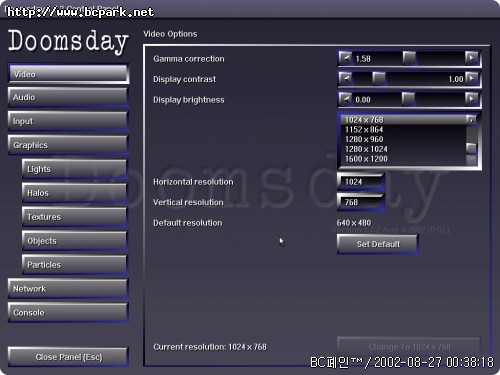Open the Lights graphics subpage
Screen dimensions: 500x375
(x=75, y=169)
